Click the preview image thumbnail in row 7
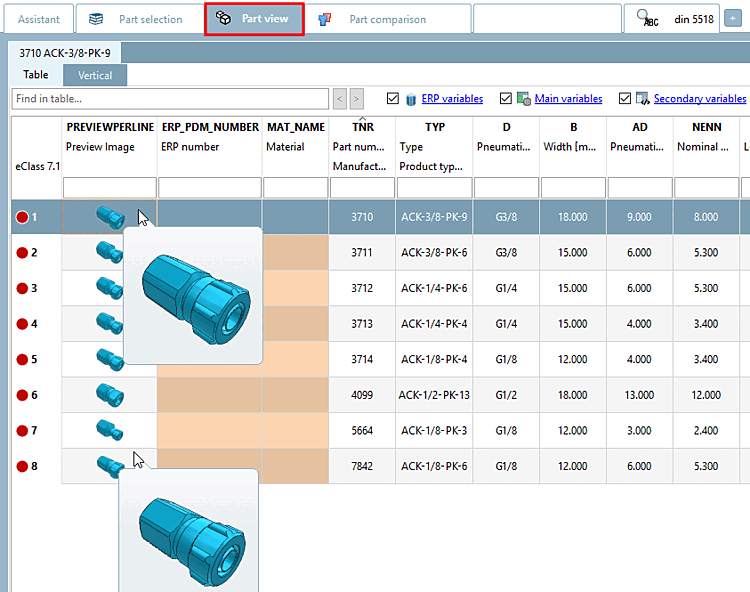 pyautogui.click(x=110, y=430)
